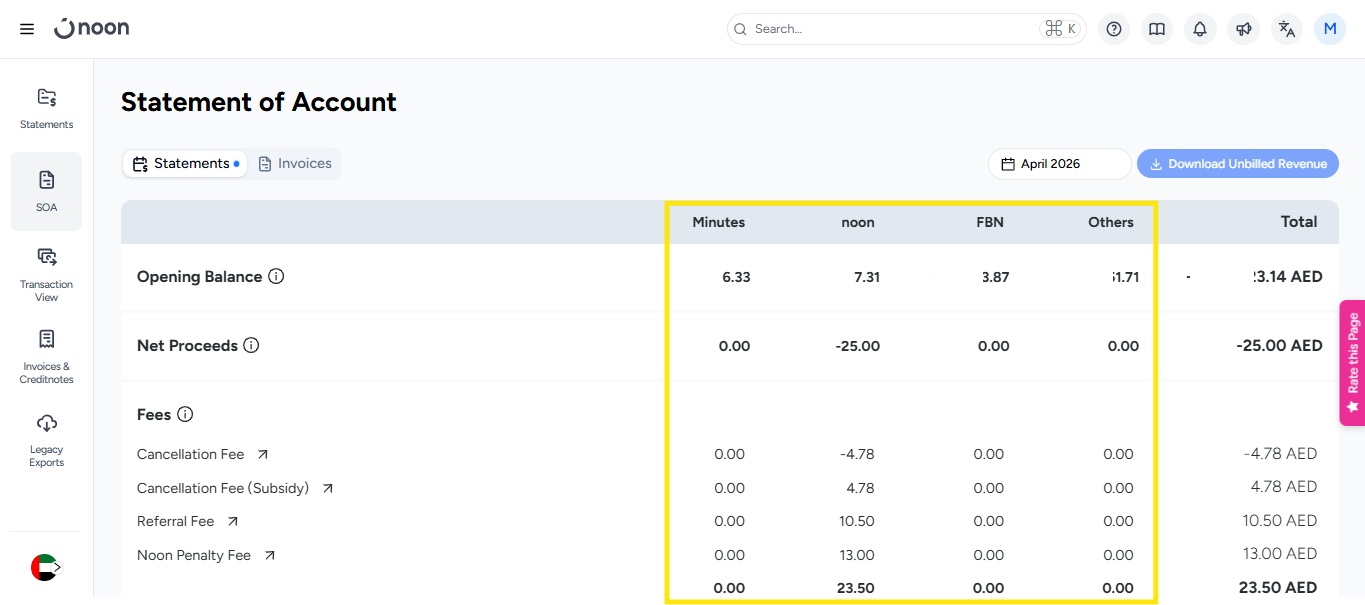Click the help question mark icon
Viewport: 1365px width, 605px height.
click(x=1114, y=29)
